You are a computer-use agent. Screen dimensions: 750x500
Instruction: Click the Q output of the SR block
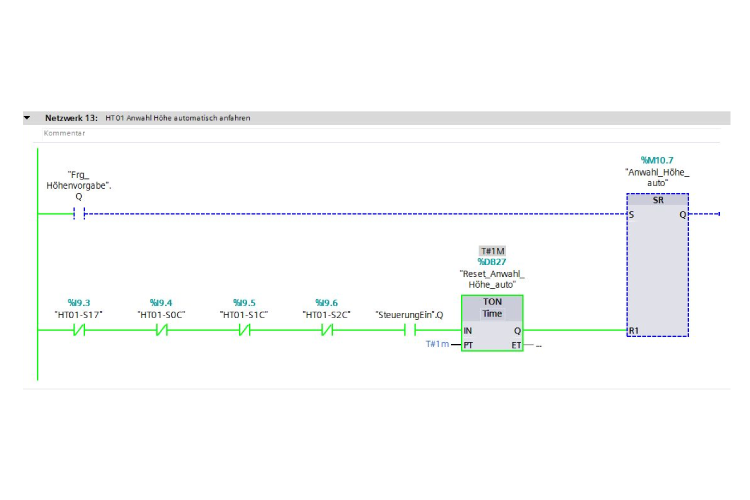tap(683, 215)
